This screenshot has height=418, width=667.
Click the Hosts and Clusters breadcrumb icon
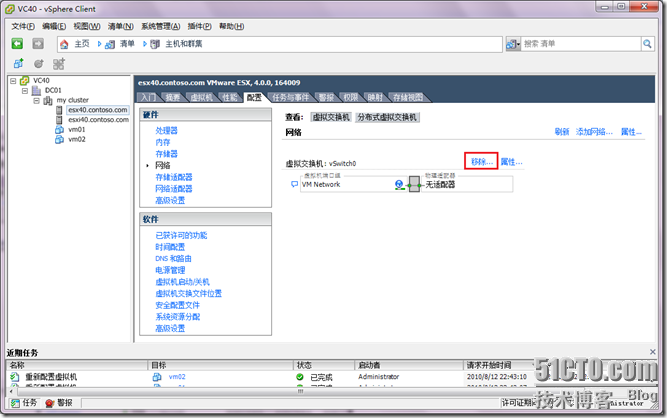155,44
